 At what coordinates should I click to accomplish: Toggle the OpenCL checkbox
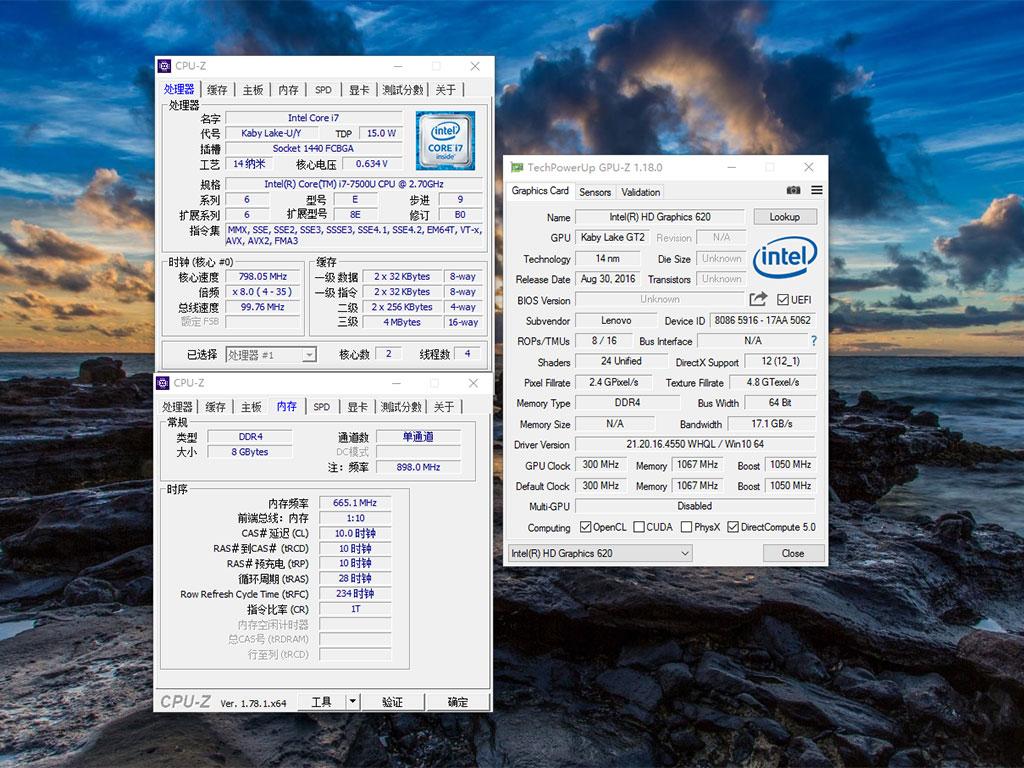585,527
